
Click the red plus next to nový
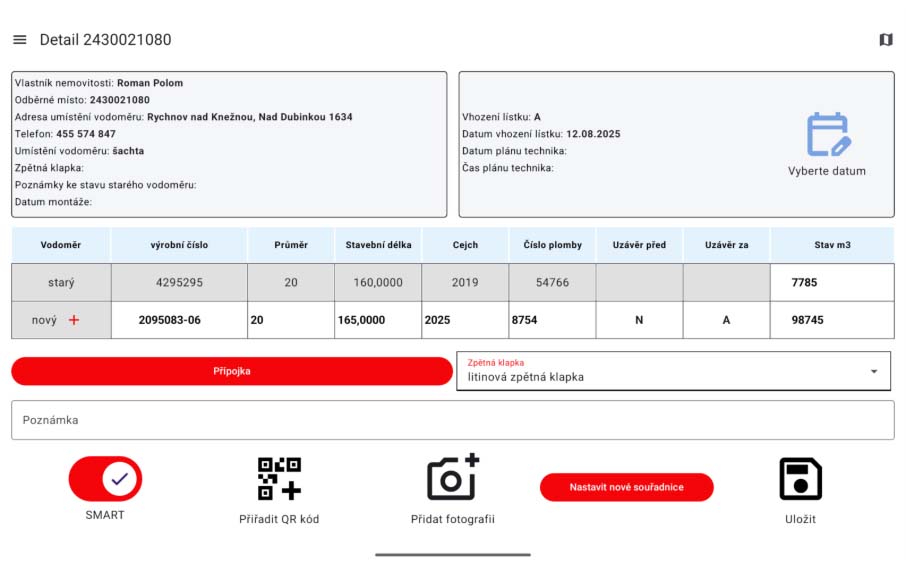pos(73,320)
